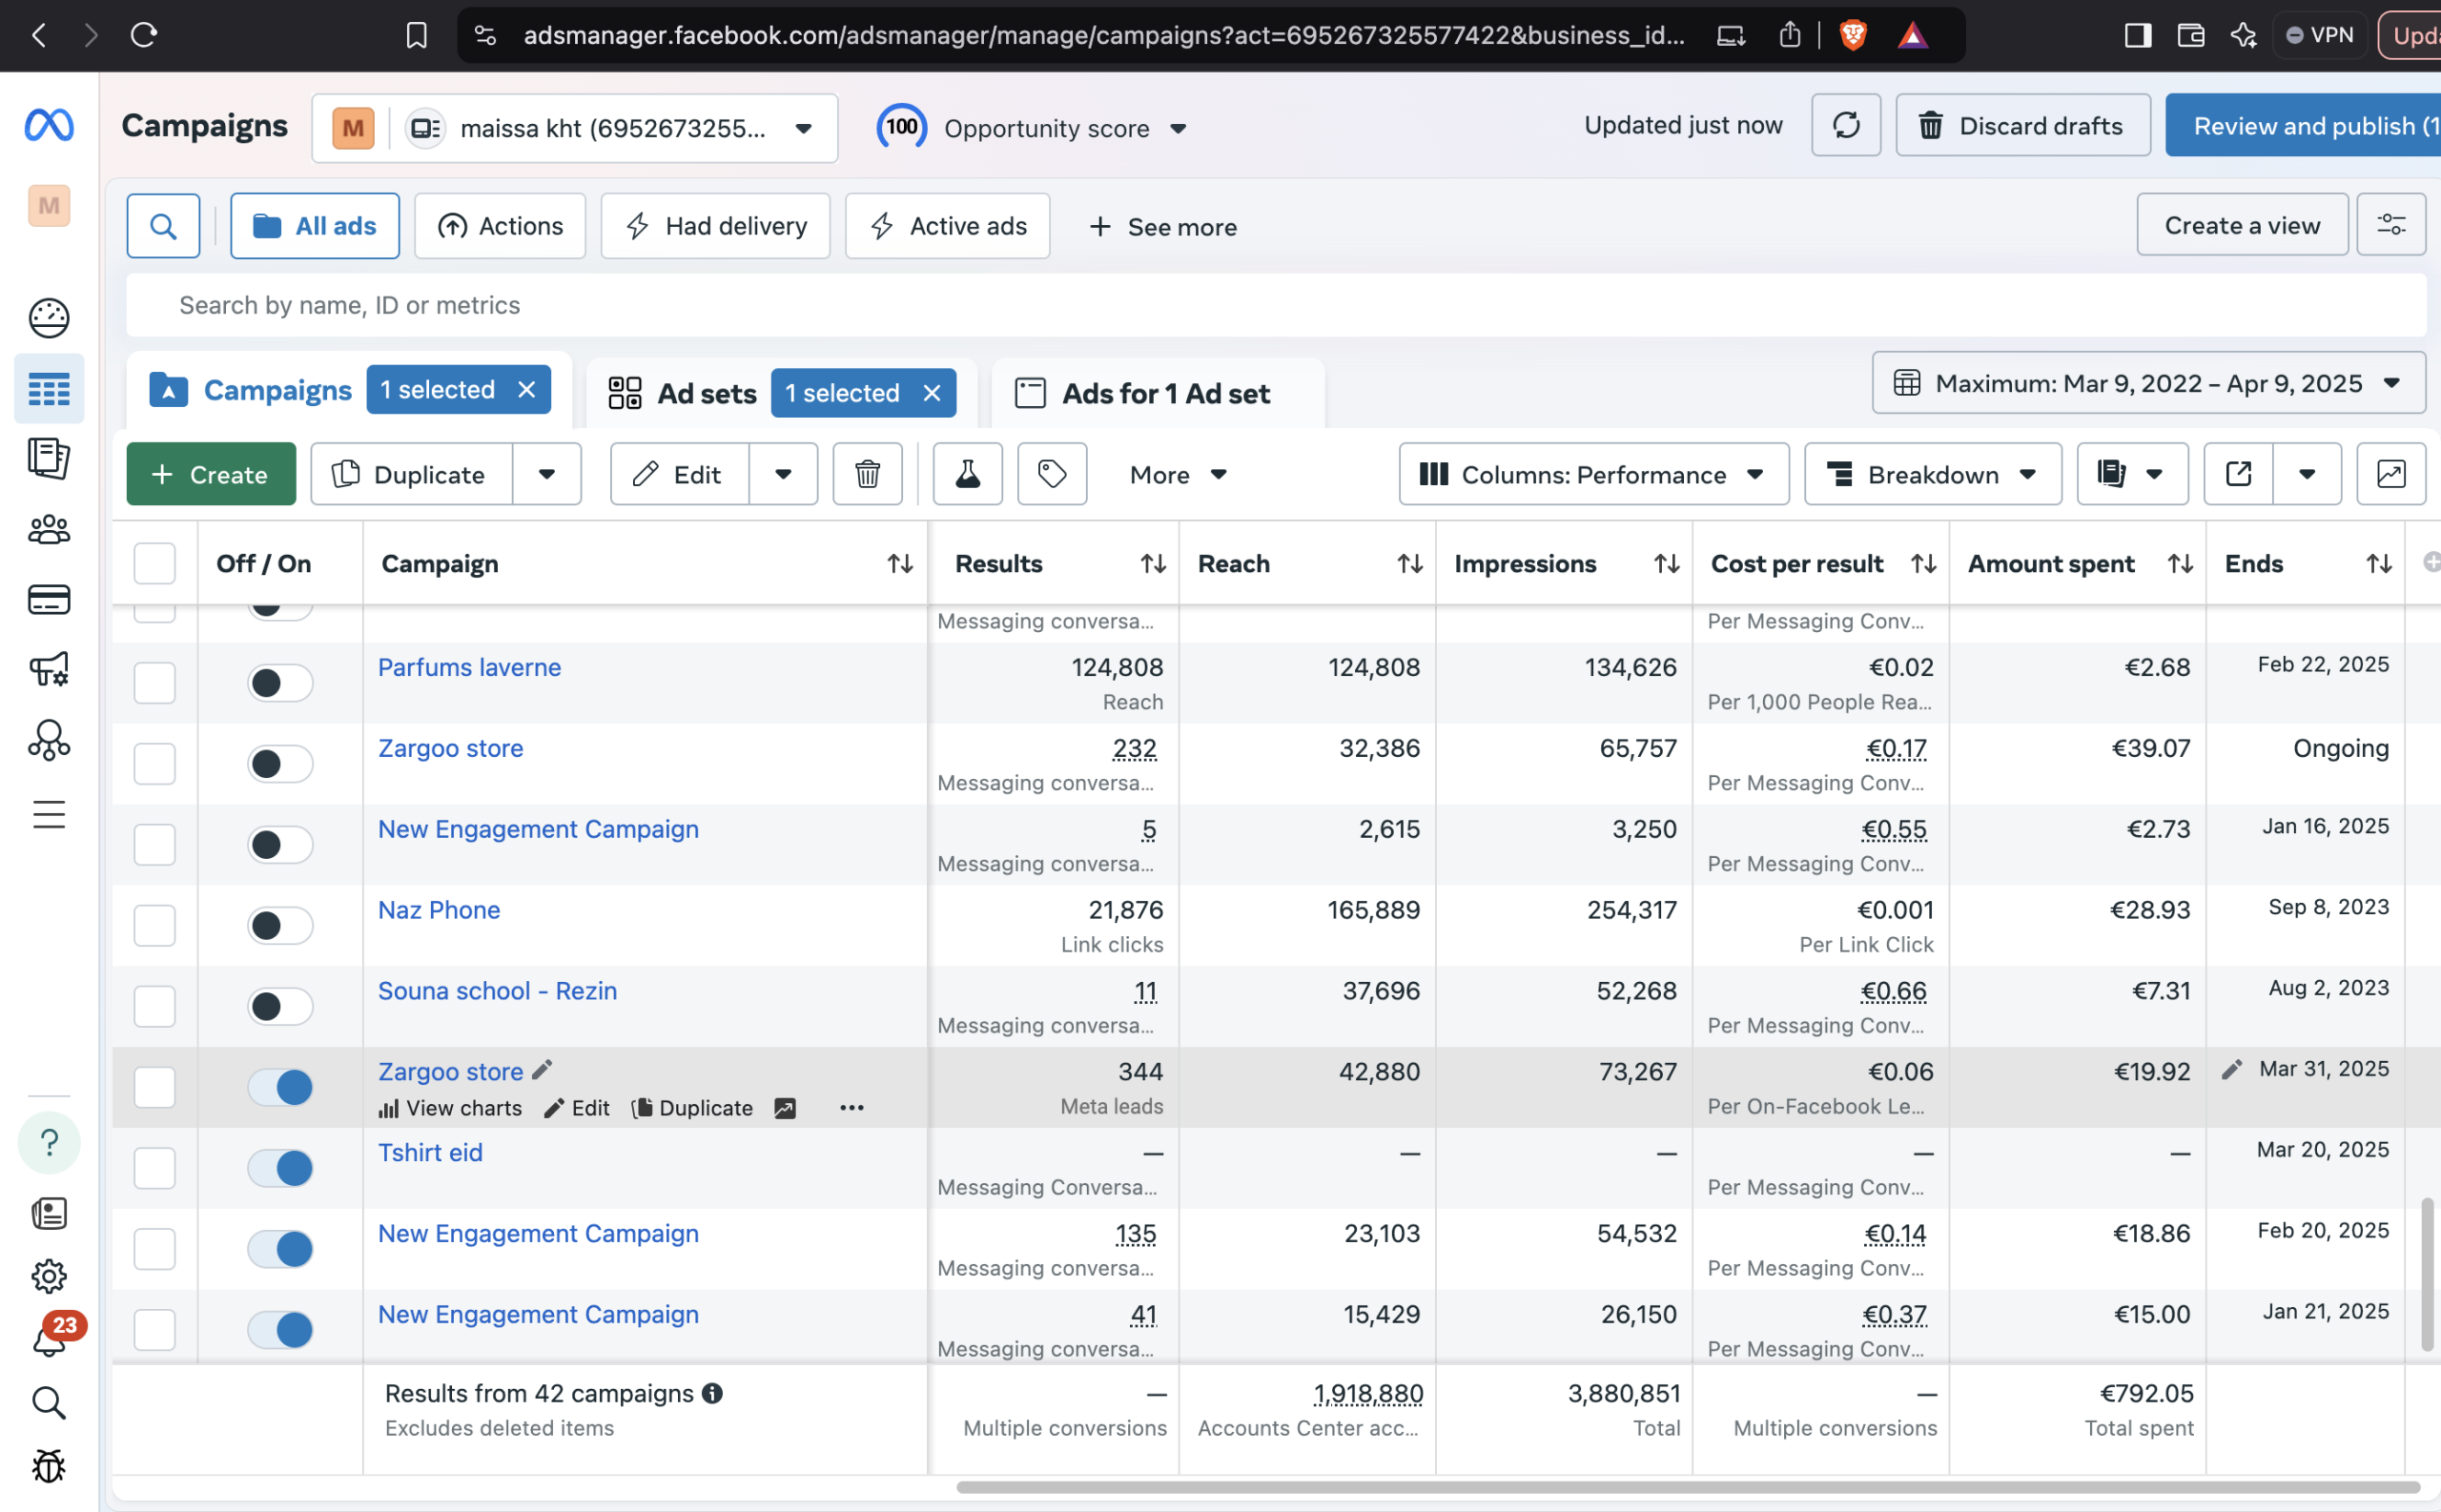The image size is (2441, 1512).
Task: Open filter settings sliders icon
Action: tap(2391, 225)
